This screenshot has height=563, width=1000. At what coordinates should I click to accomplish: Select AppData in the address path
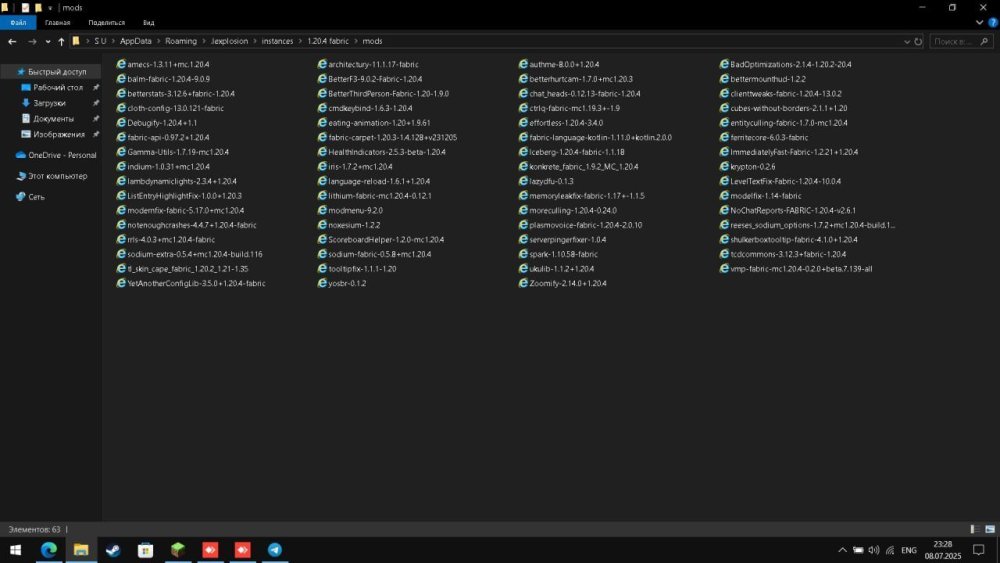[x=136, y=41]
